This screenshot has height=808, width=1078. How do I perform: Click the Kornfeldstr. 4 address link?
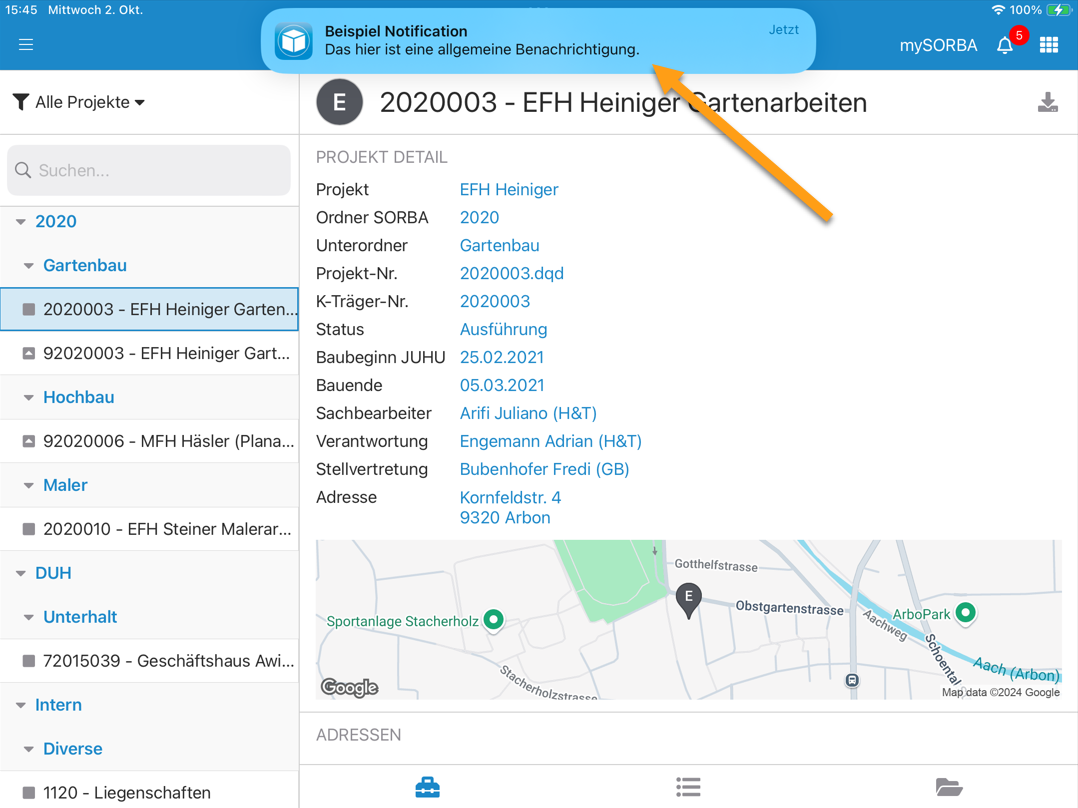510,497
